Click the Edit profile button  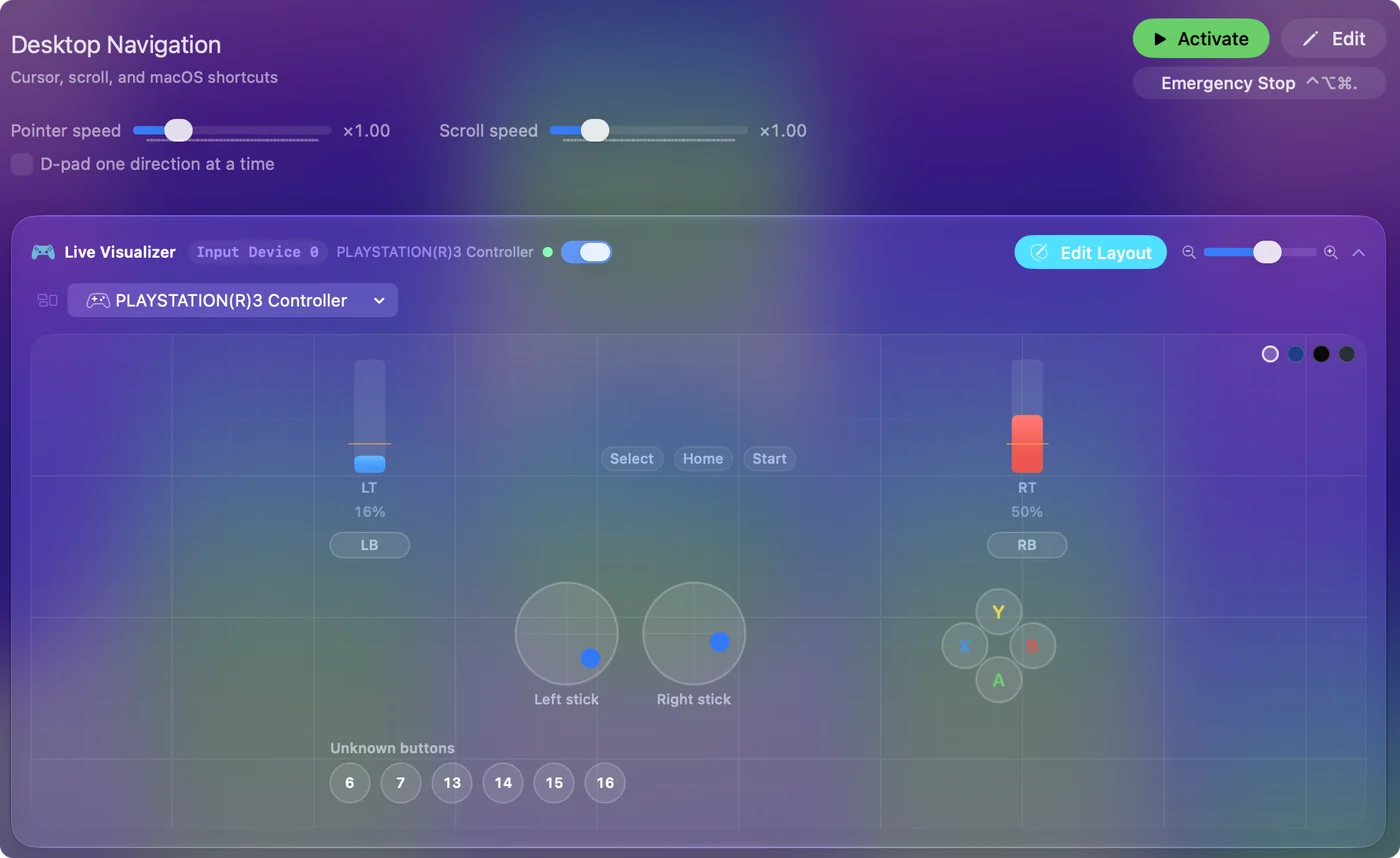coord(1334,39)
